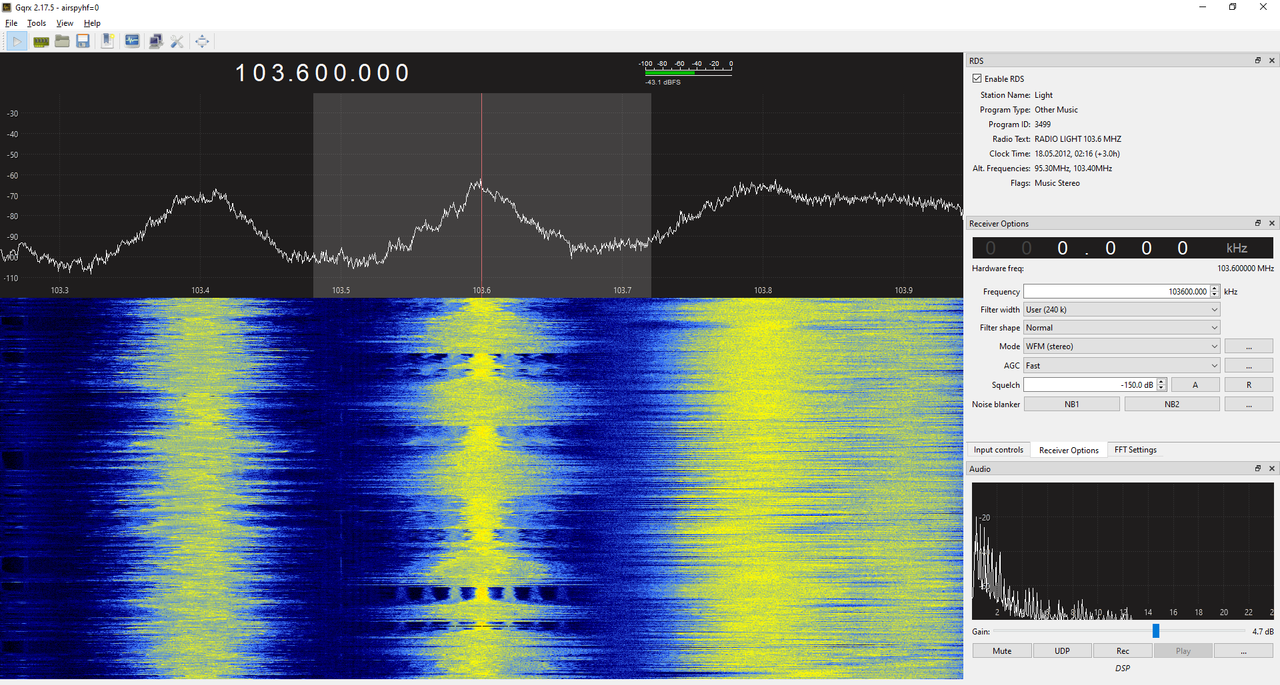Click the signal strength meter
Image resolution: width=1280 pixels, height=685 pixels.
[686, 72]
